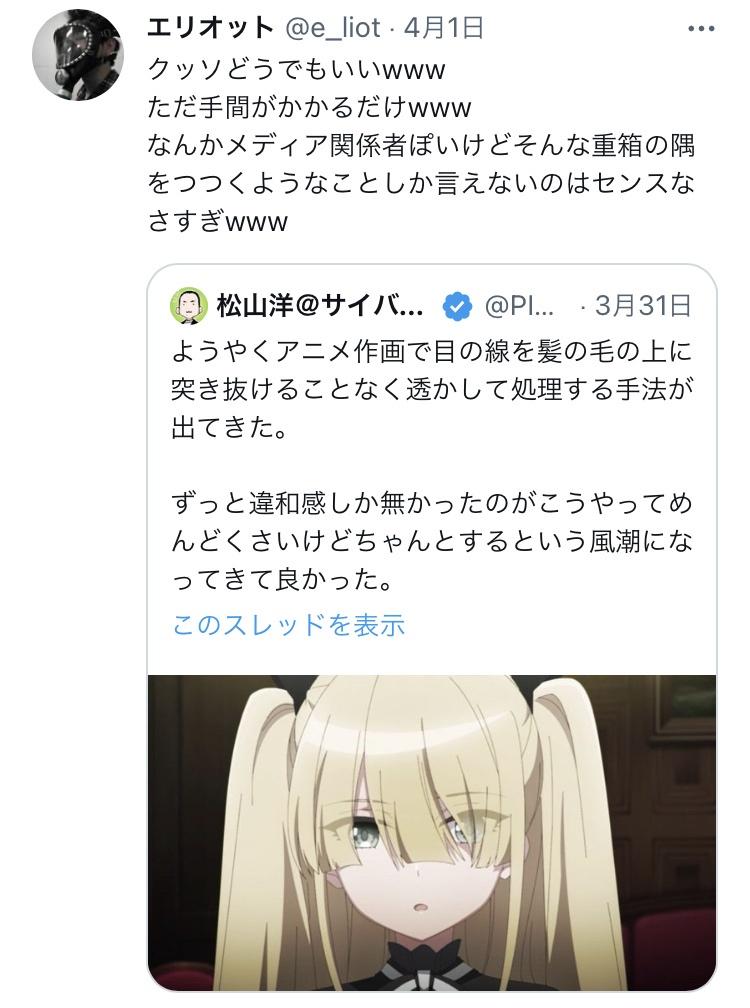Open the blonde anime girl image

coord(432,832)
